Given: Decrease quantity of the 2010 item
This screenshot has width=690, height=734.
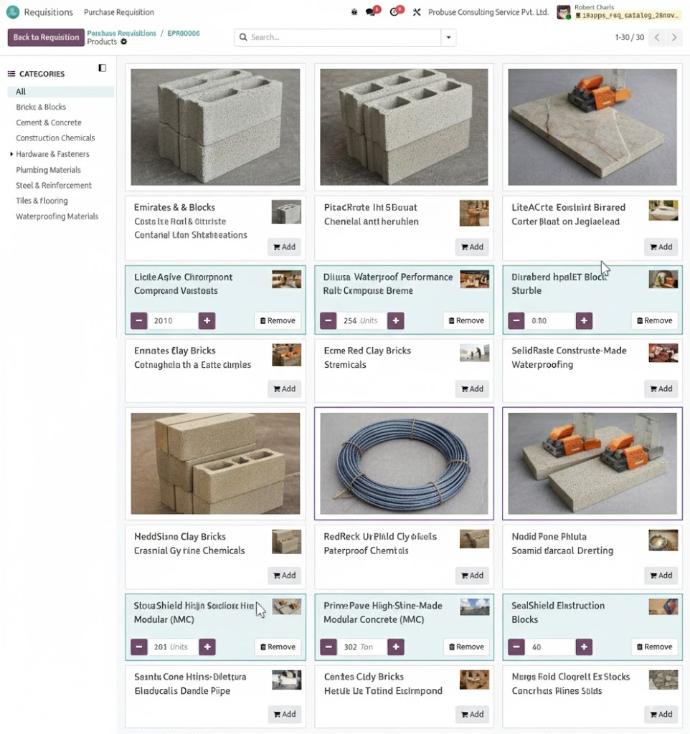Looking at the screenshot, I should (139, 321).
